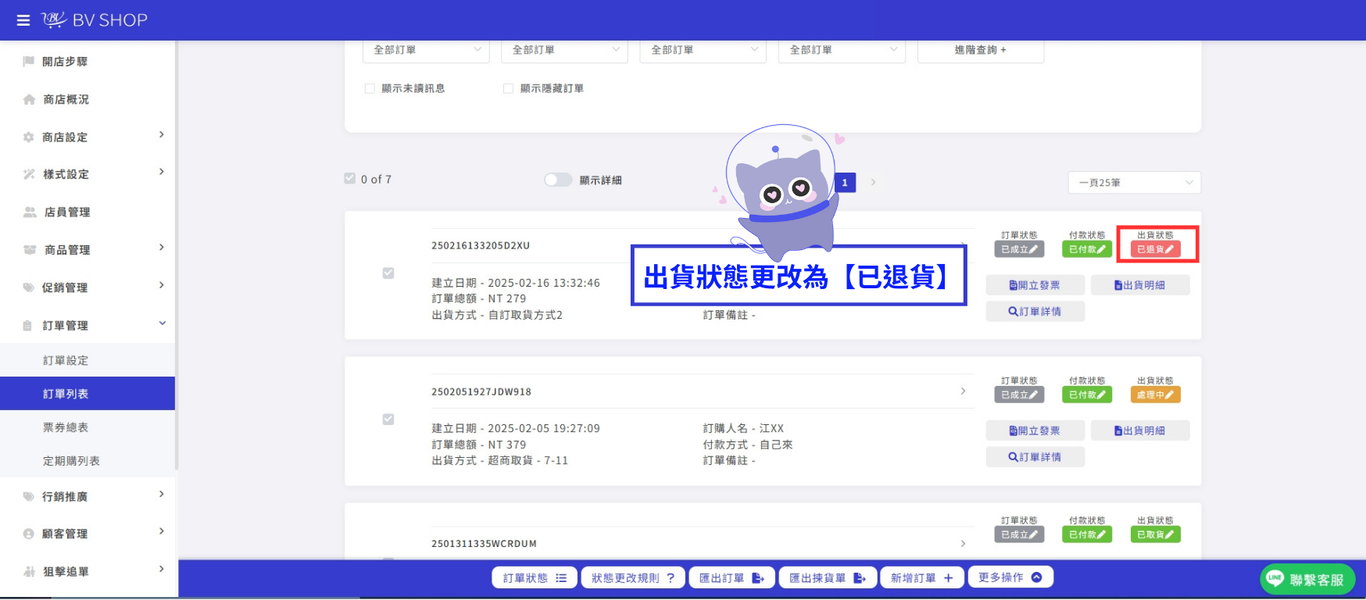The height and width of the screenshot is (600, 1366).
Task: Click the 進階查詢 + button
Action: [980, 50]
